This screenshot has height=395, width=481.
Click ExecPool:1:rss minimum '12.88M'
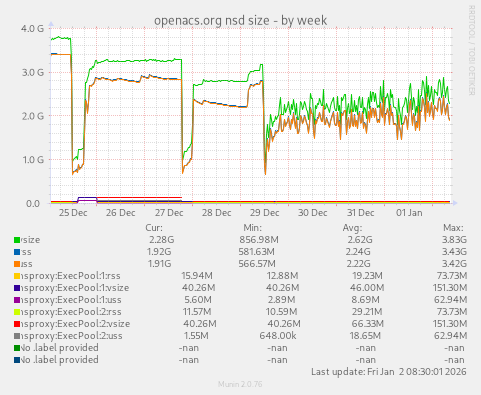[x=282, y=276]
